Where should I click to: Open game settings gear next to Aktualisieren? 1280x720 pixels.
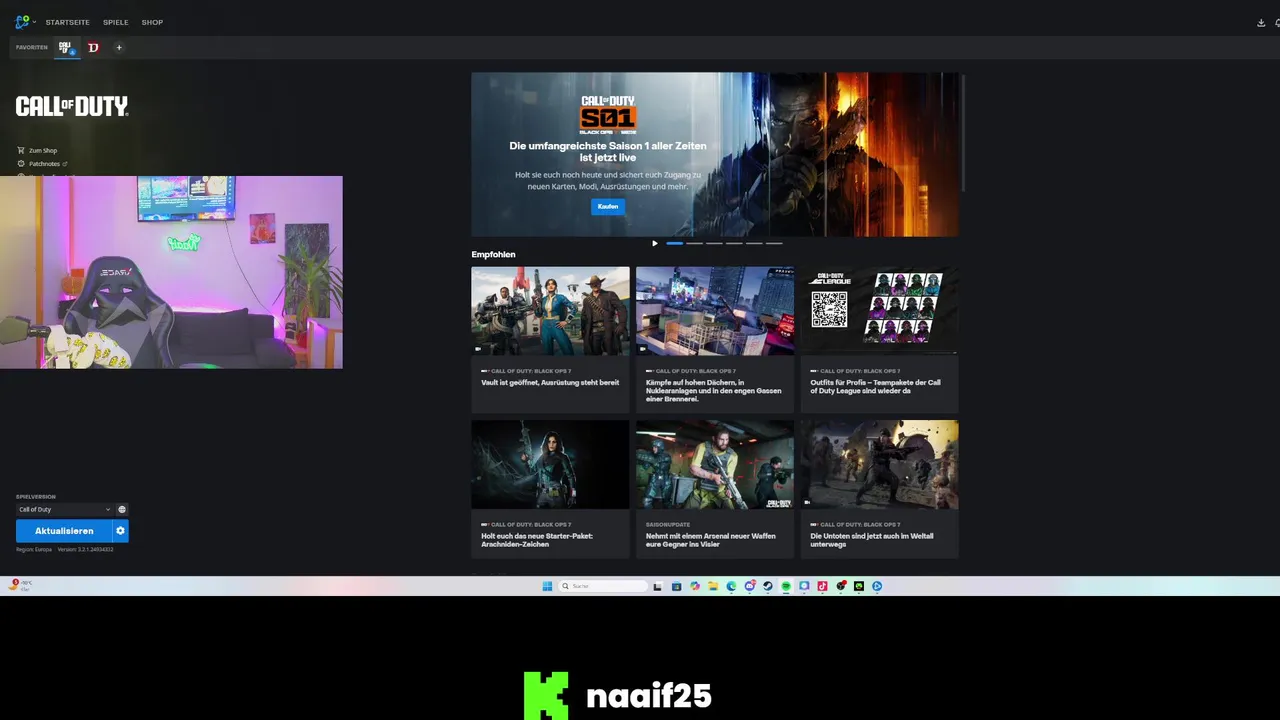pyautogui.click(x=121, y=531)
